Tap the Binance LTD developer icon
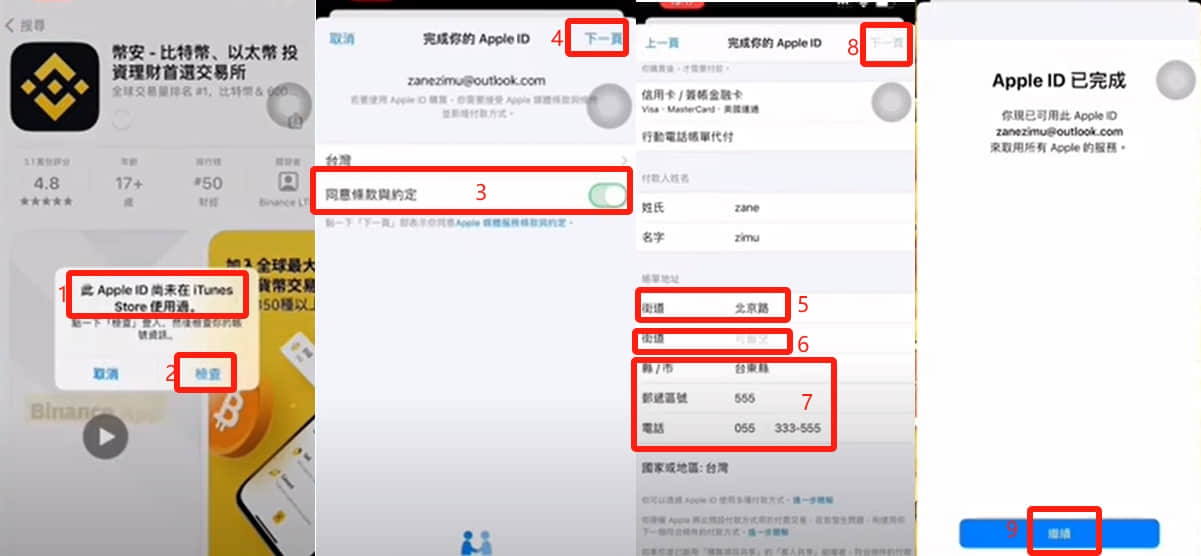 pos(288,182)
